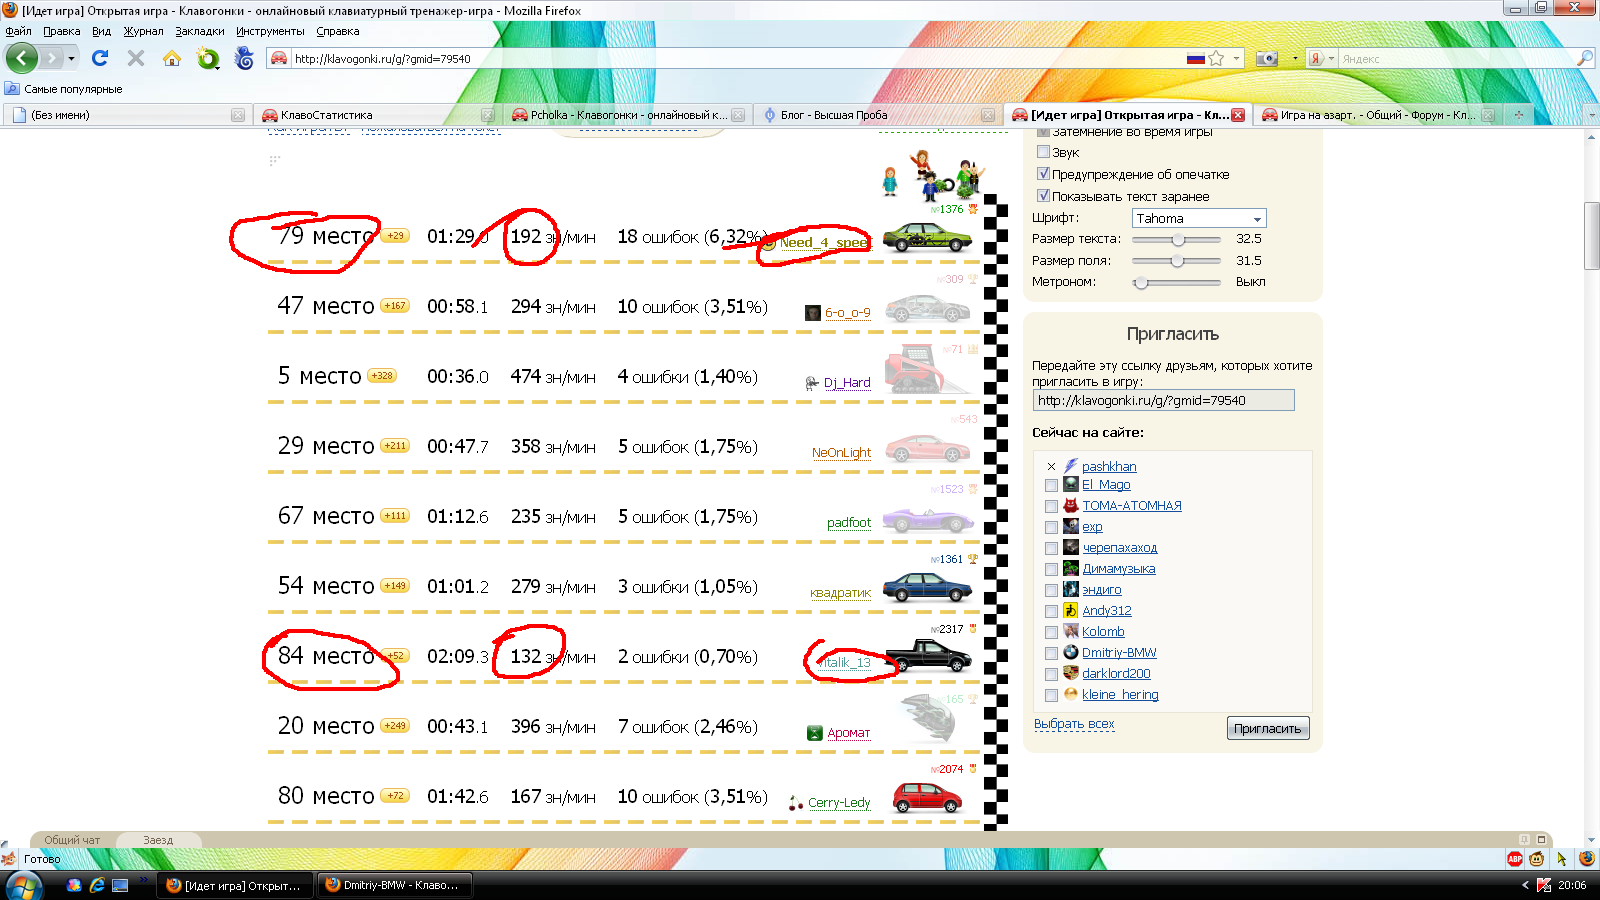Tick the checkbox for darklord200
The width and height of the screenshot is (1600, 900).
point(1051,674)
